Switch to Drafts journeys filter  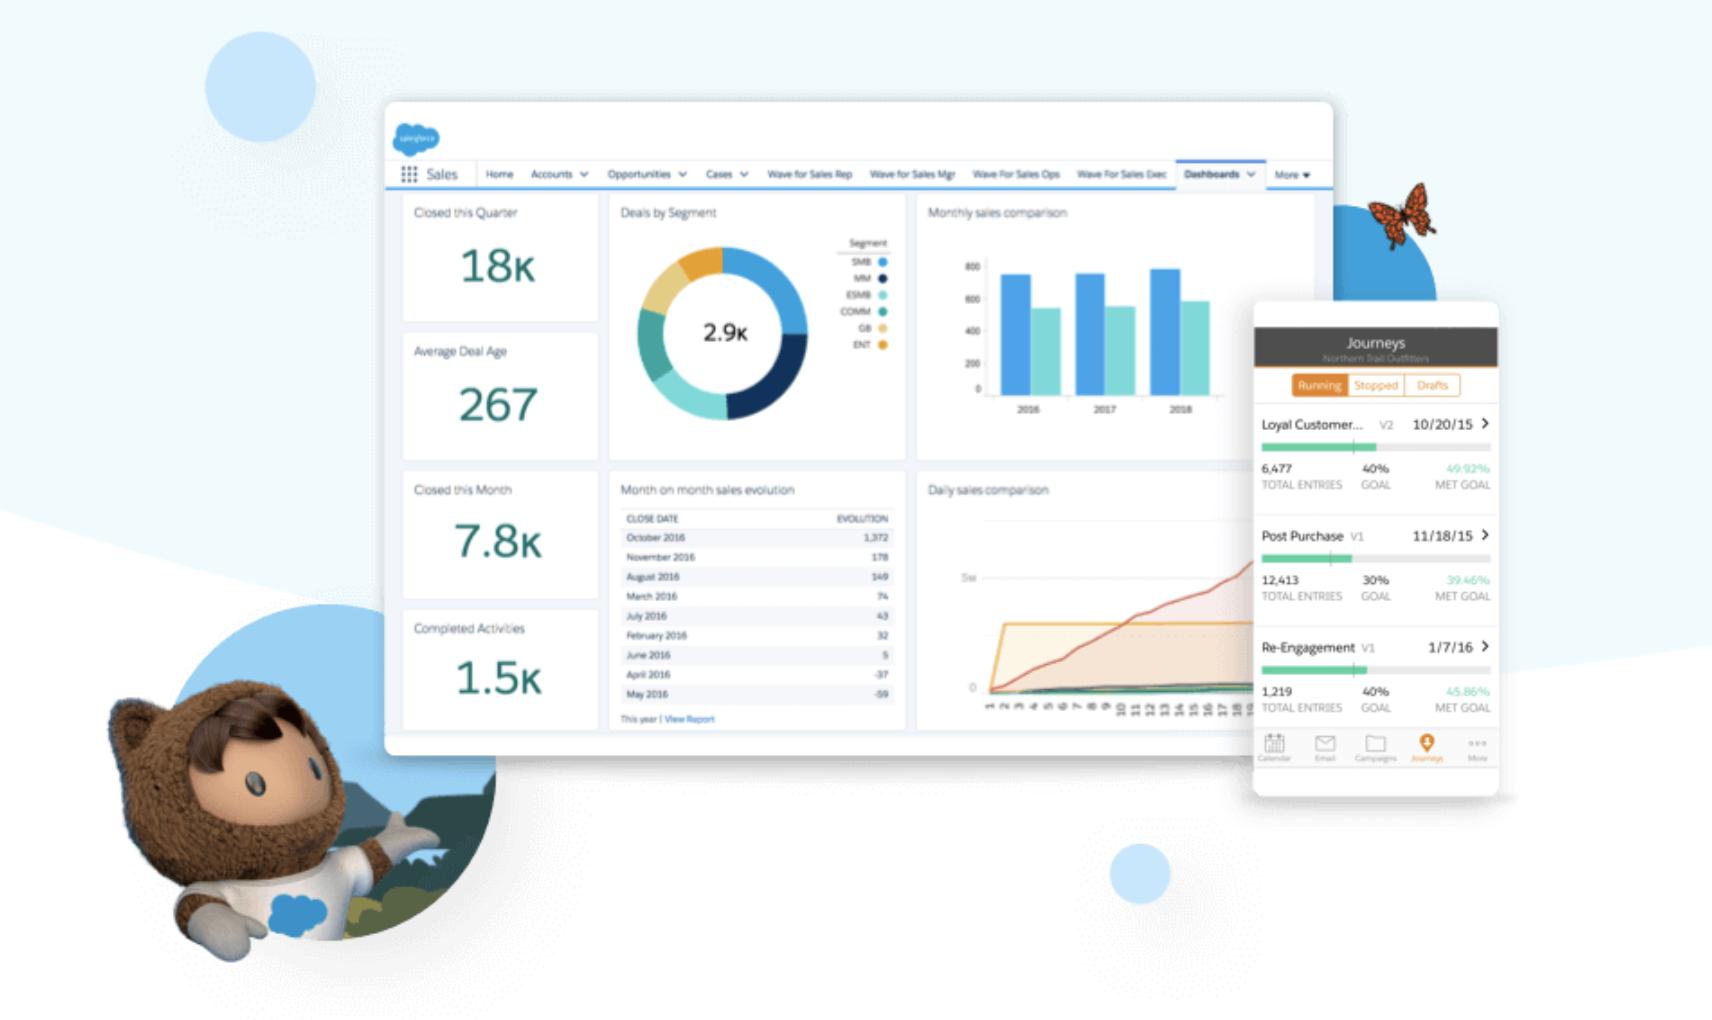point(1432,385)
